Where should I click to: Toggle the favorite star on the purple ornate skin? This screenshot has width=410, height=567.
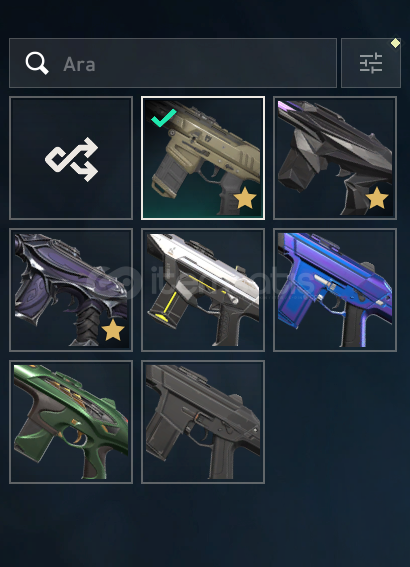[113, 330]
